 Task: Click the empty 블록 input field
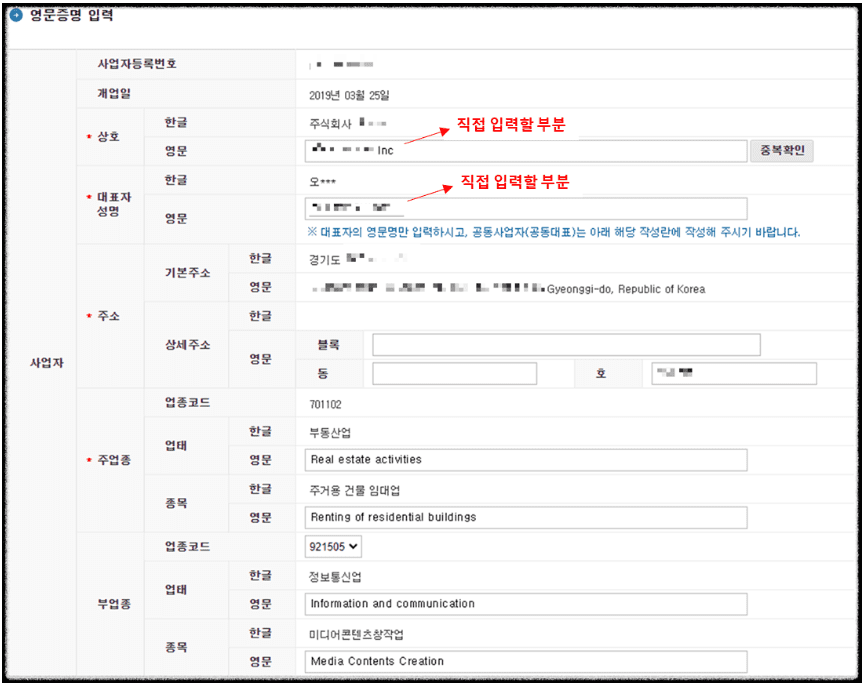(x=565, y=345)
